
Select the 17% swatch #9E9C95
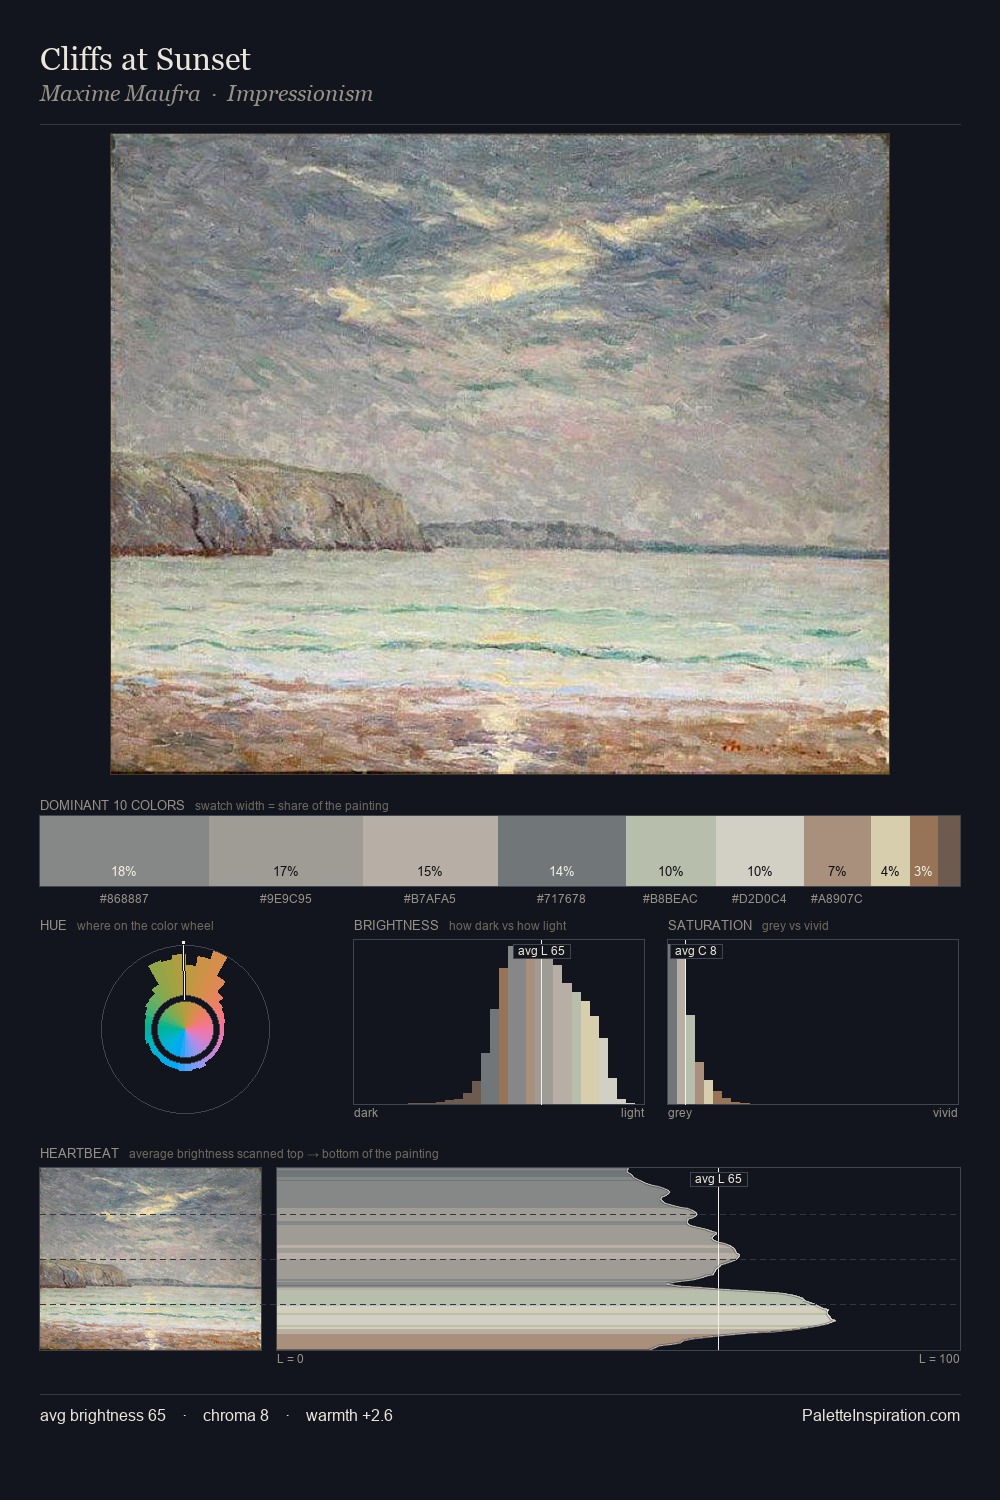coord(286,851)
